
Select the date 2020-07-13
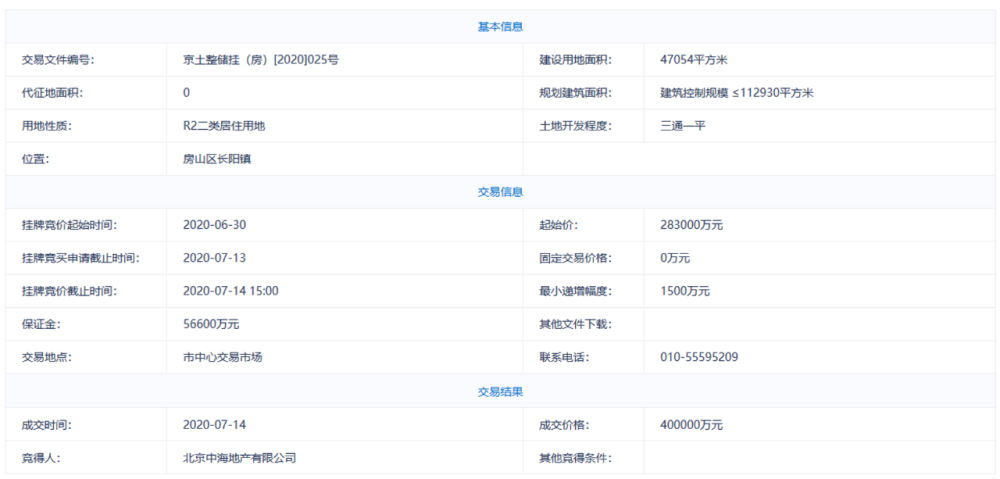tap(214, 258)
